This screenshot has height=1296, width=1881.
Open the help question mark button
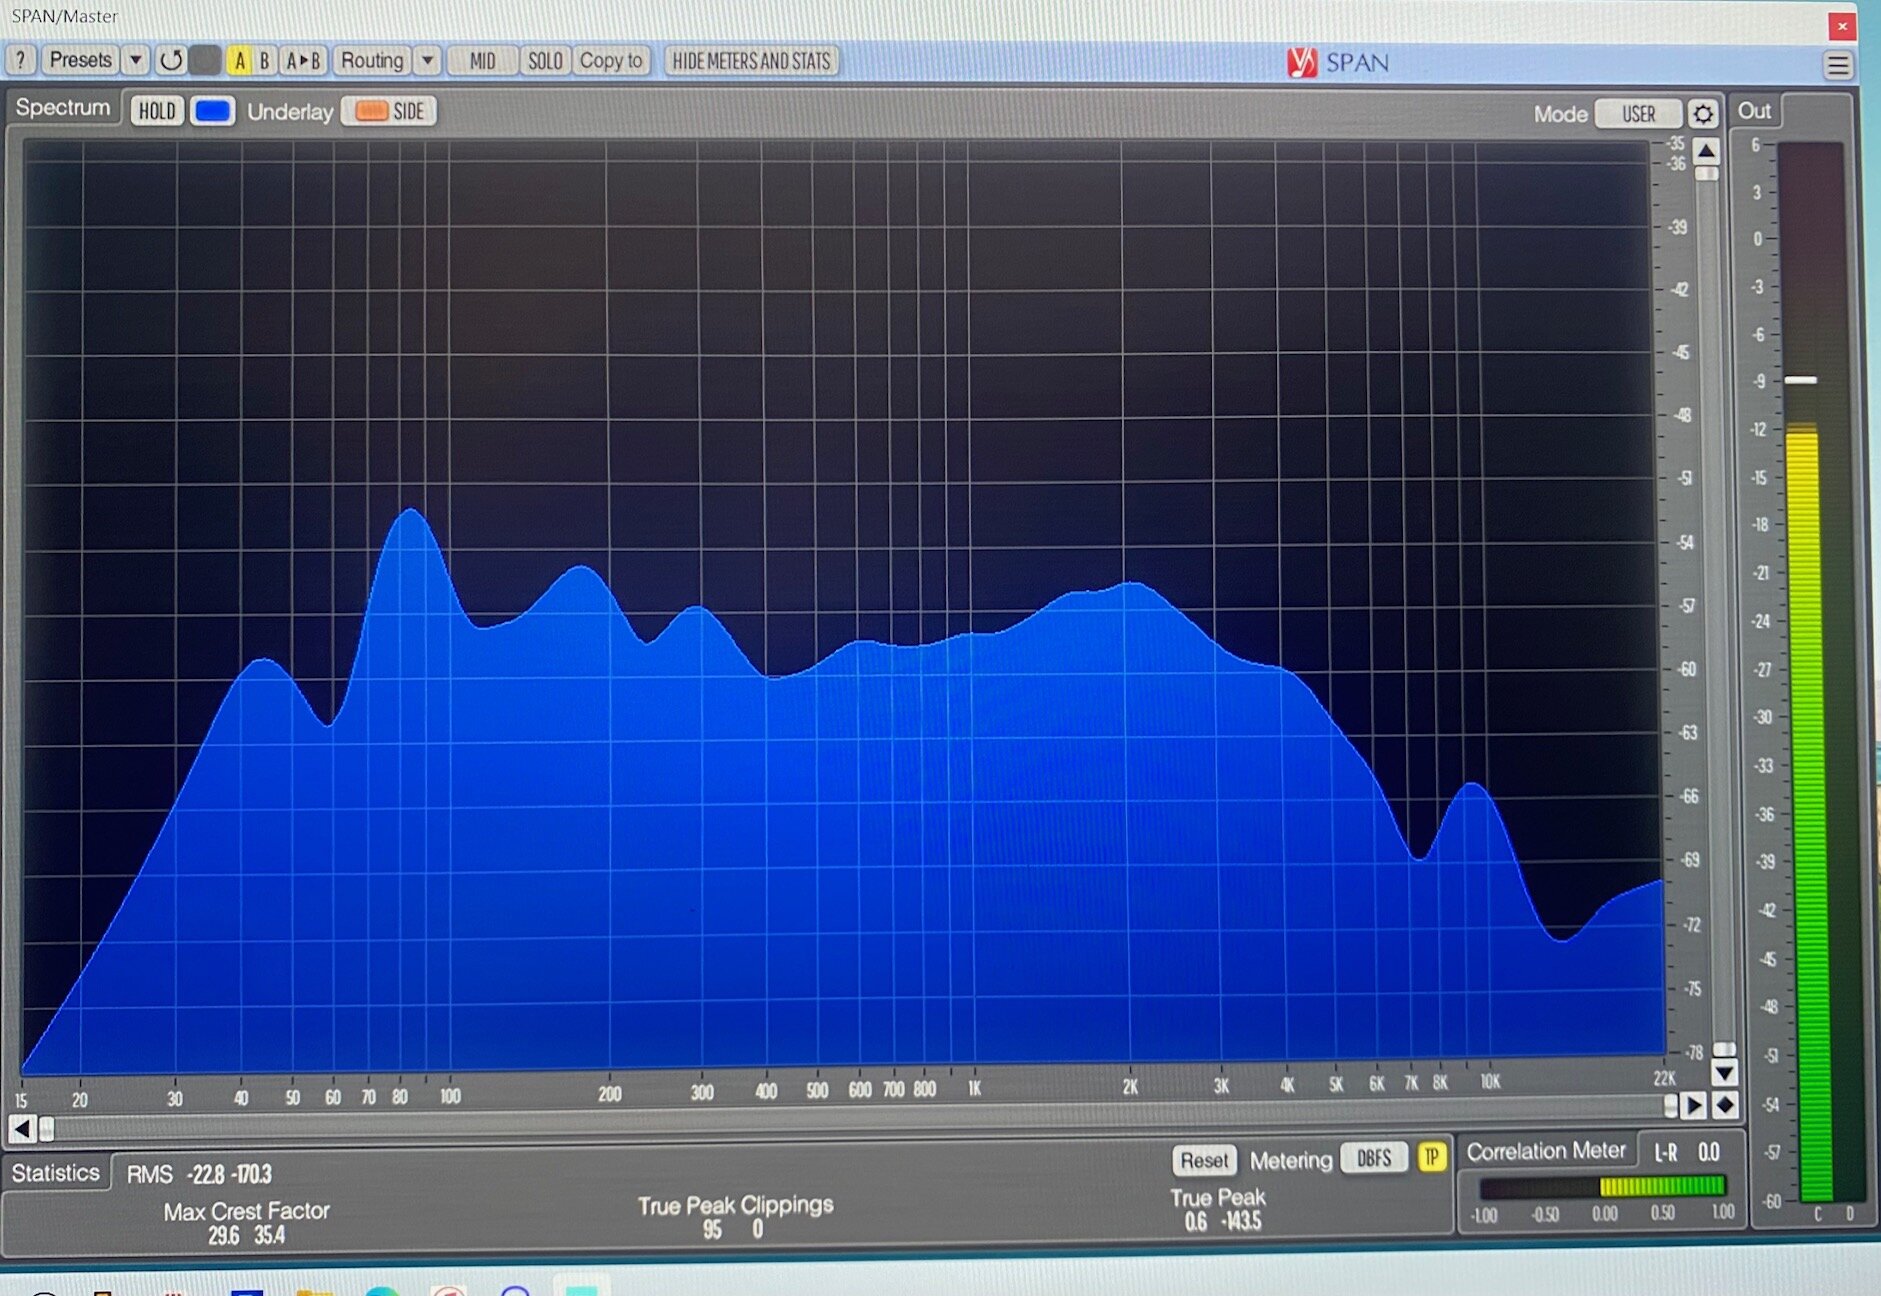click(20, 60)
